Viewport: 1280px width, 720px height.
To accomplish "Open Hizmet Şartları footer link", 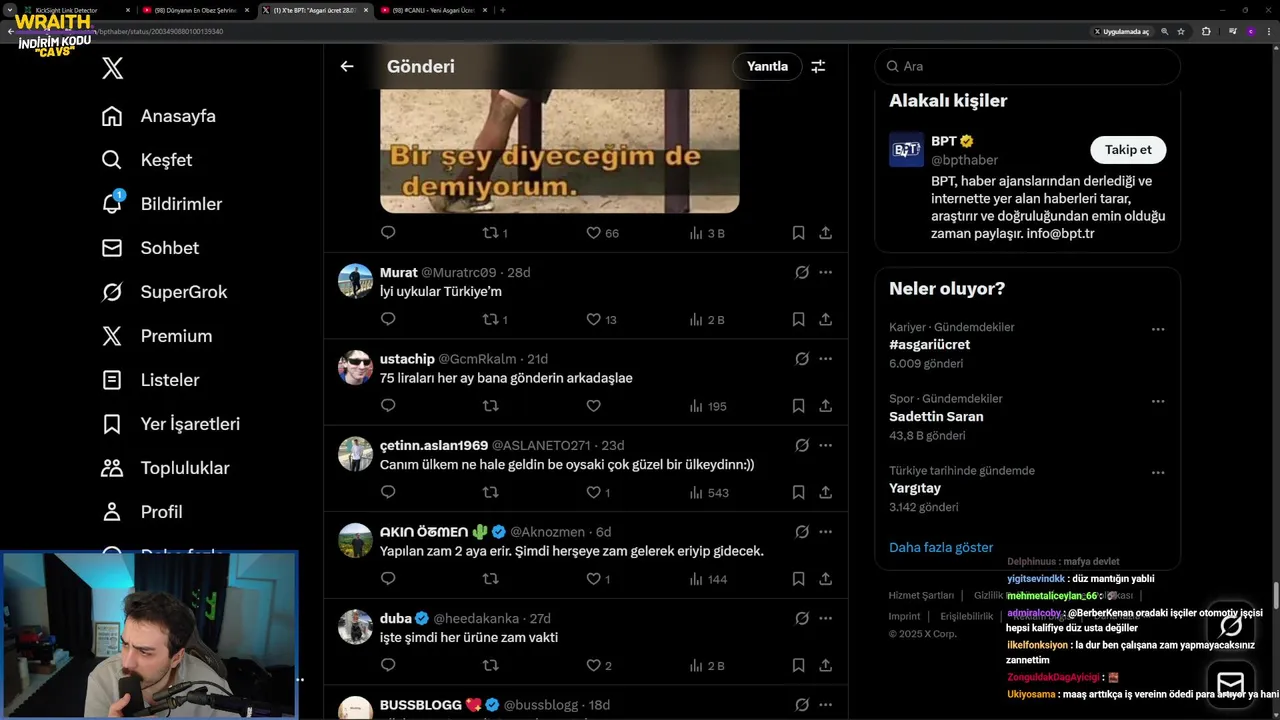I will 921,595.
